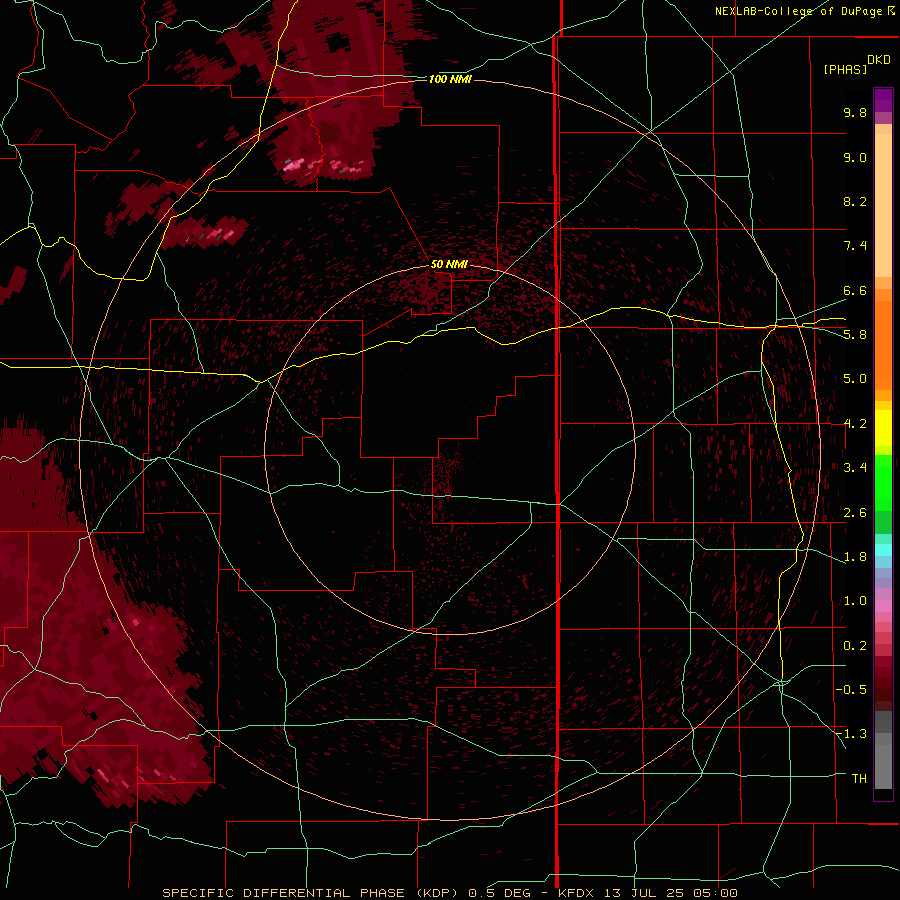Click the 7.4 scale value
The width and height of the screenshot is (900, 900).
coord(855,246)
